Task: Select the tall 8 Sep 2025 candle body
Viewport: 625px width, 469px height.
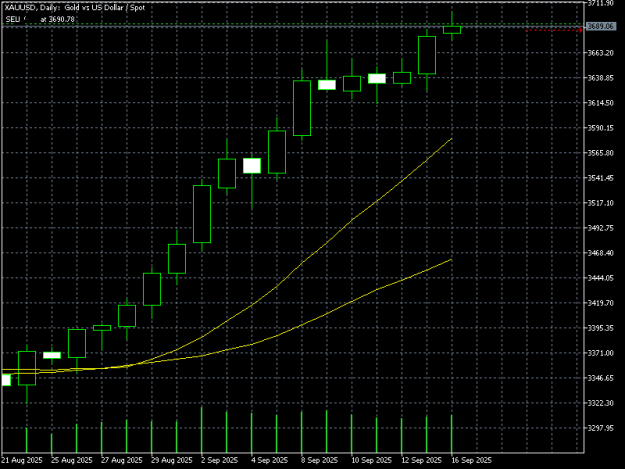Action: pos(302,108)
